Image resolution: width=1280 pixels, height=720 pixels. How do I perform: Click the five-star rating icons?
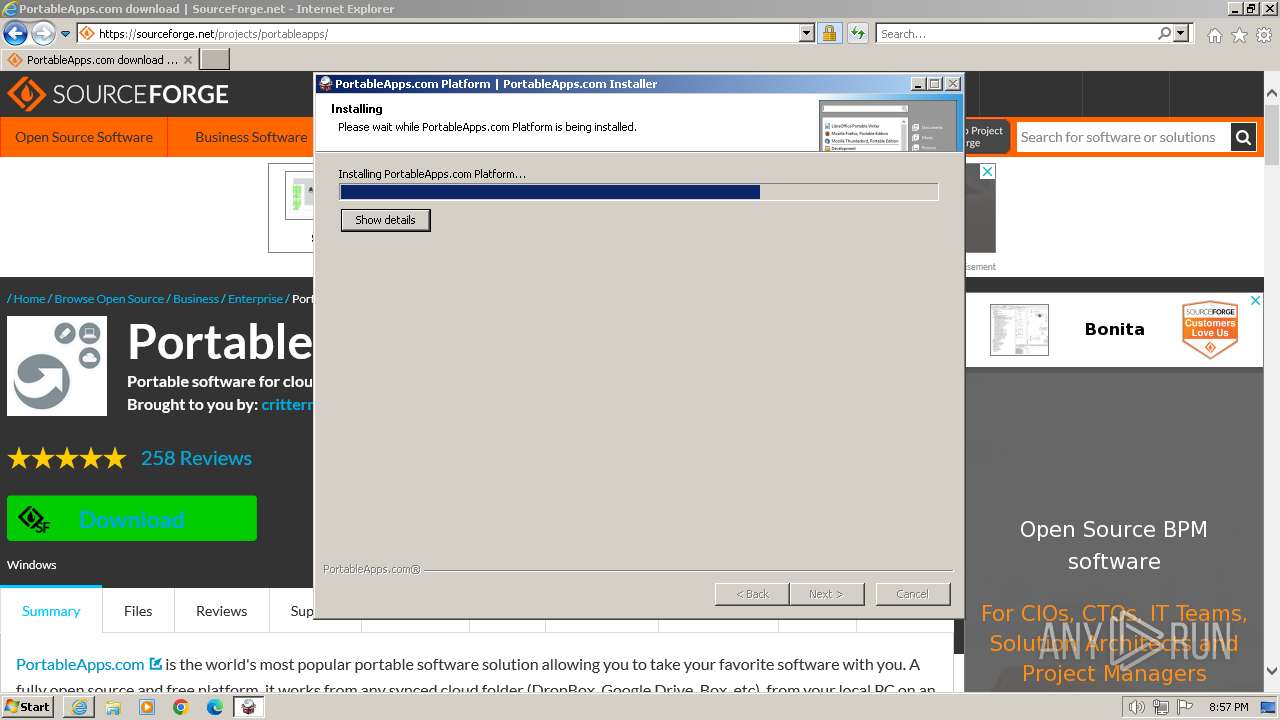tap(67, 459)
